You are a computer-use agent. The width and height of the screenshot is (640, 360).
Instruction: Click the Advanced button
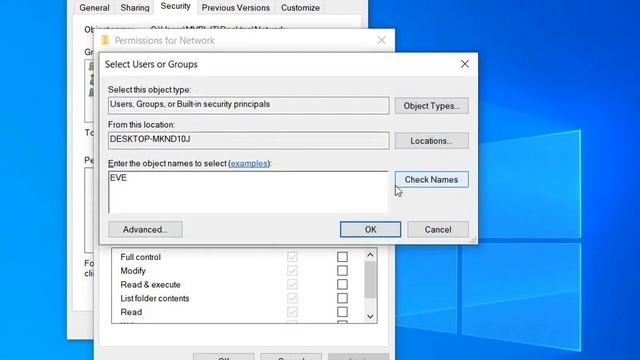[145, 229]
